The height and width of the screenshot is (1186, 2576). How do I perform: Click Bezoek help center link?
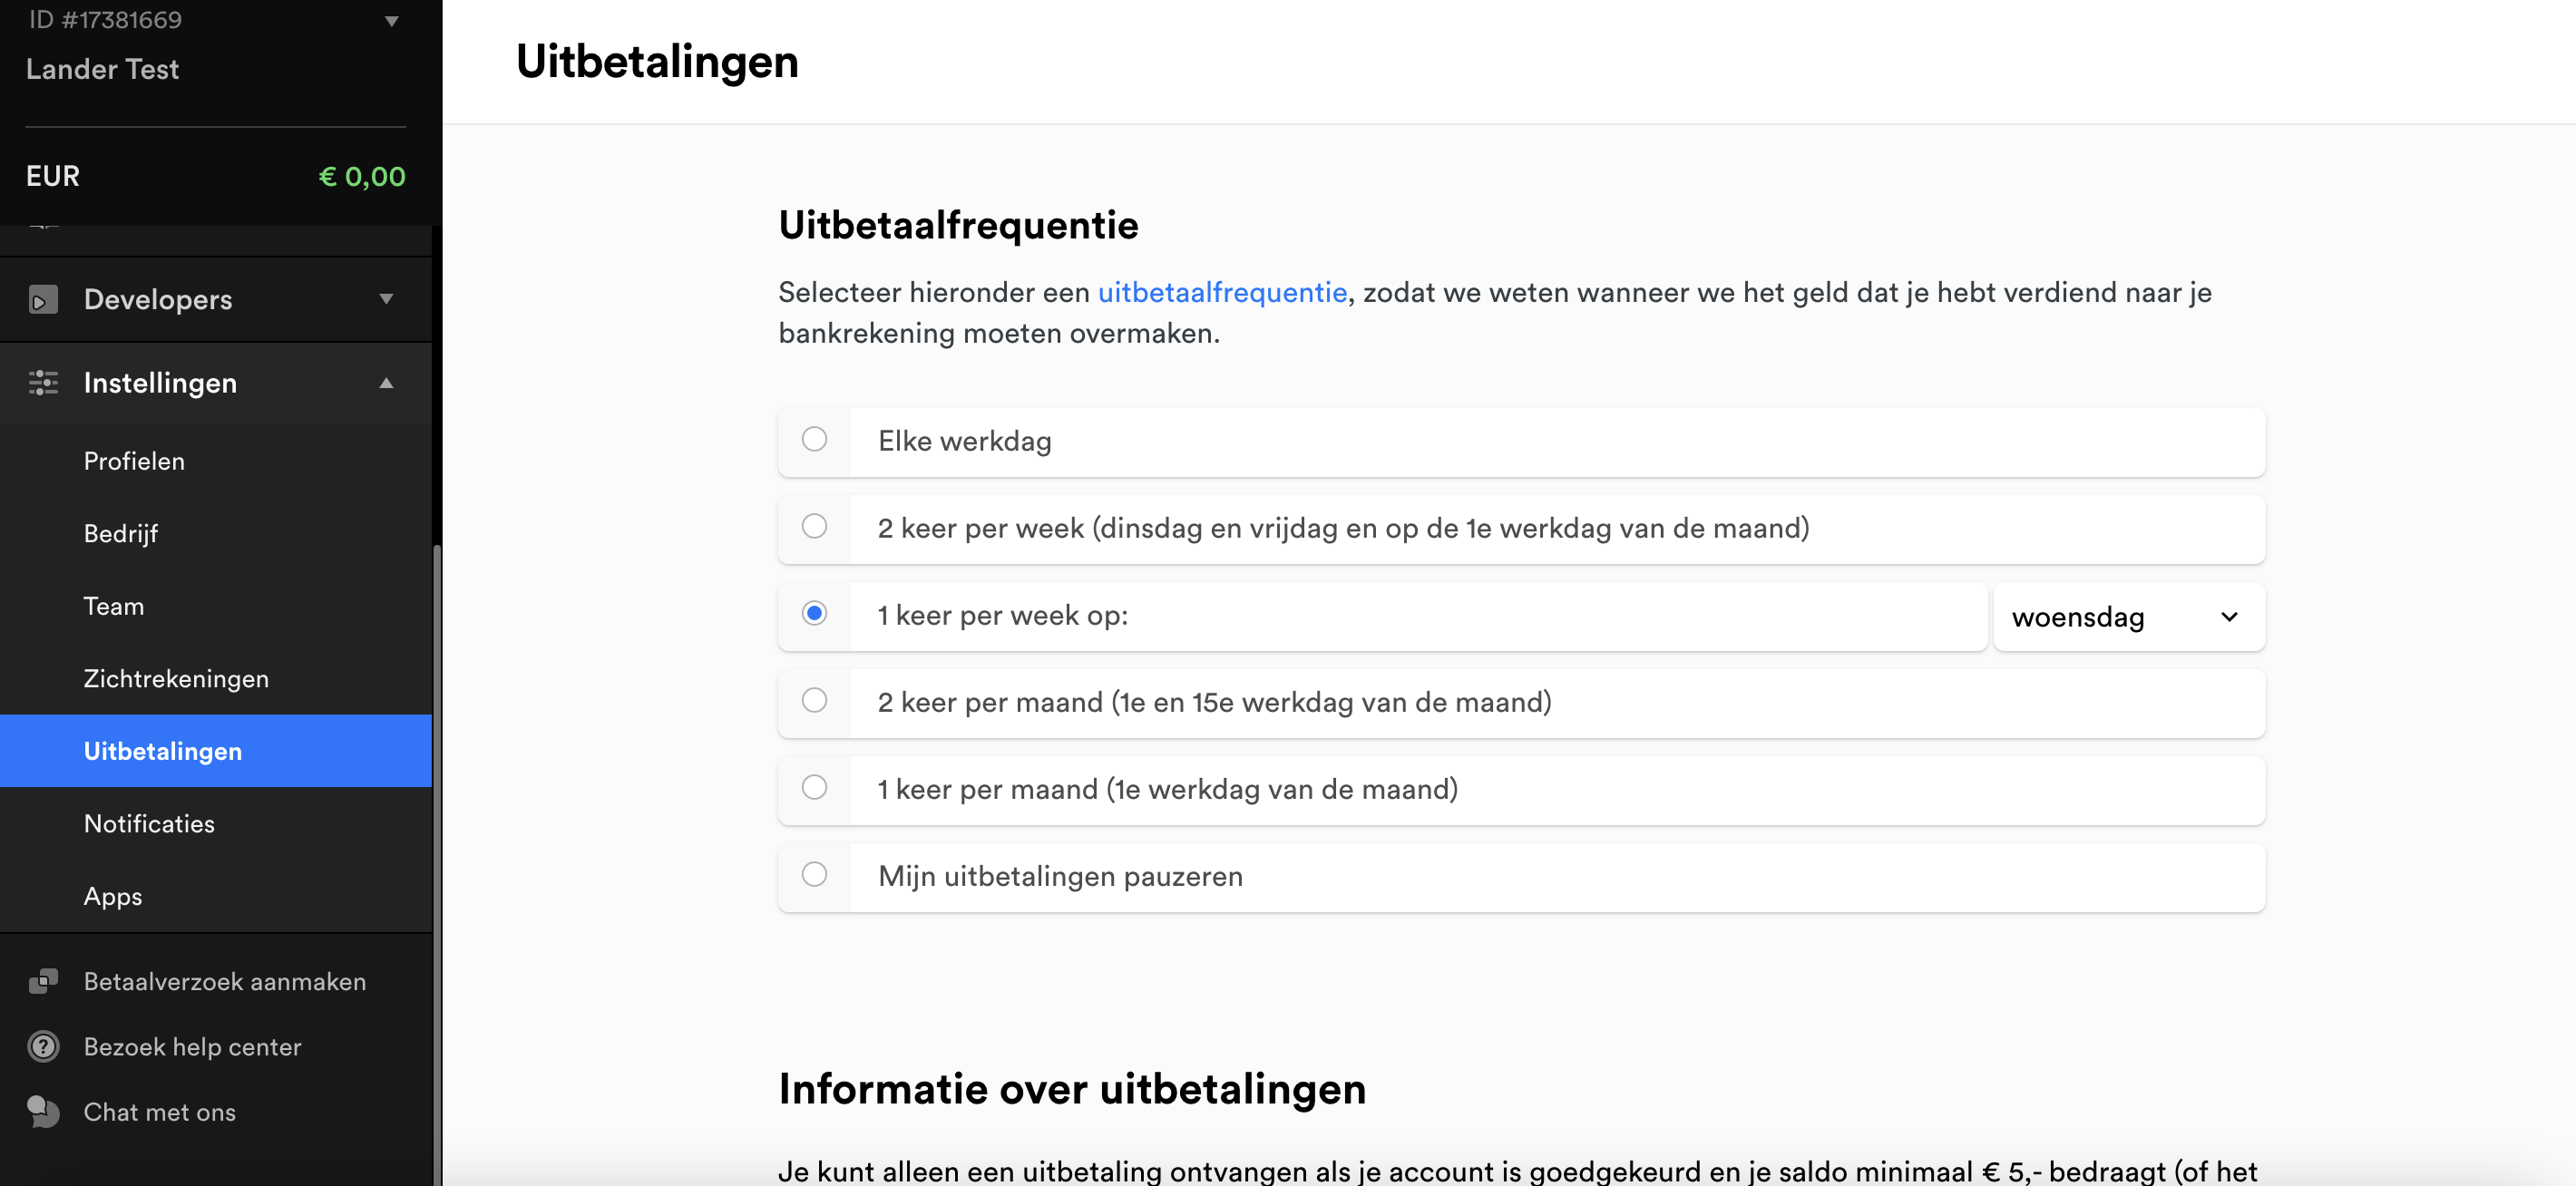coord(192,1046)
